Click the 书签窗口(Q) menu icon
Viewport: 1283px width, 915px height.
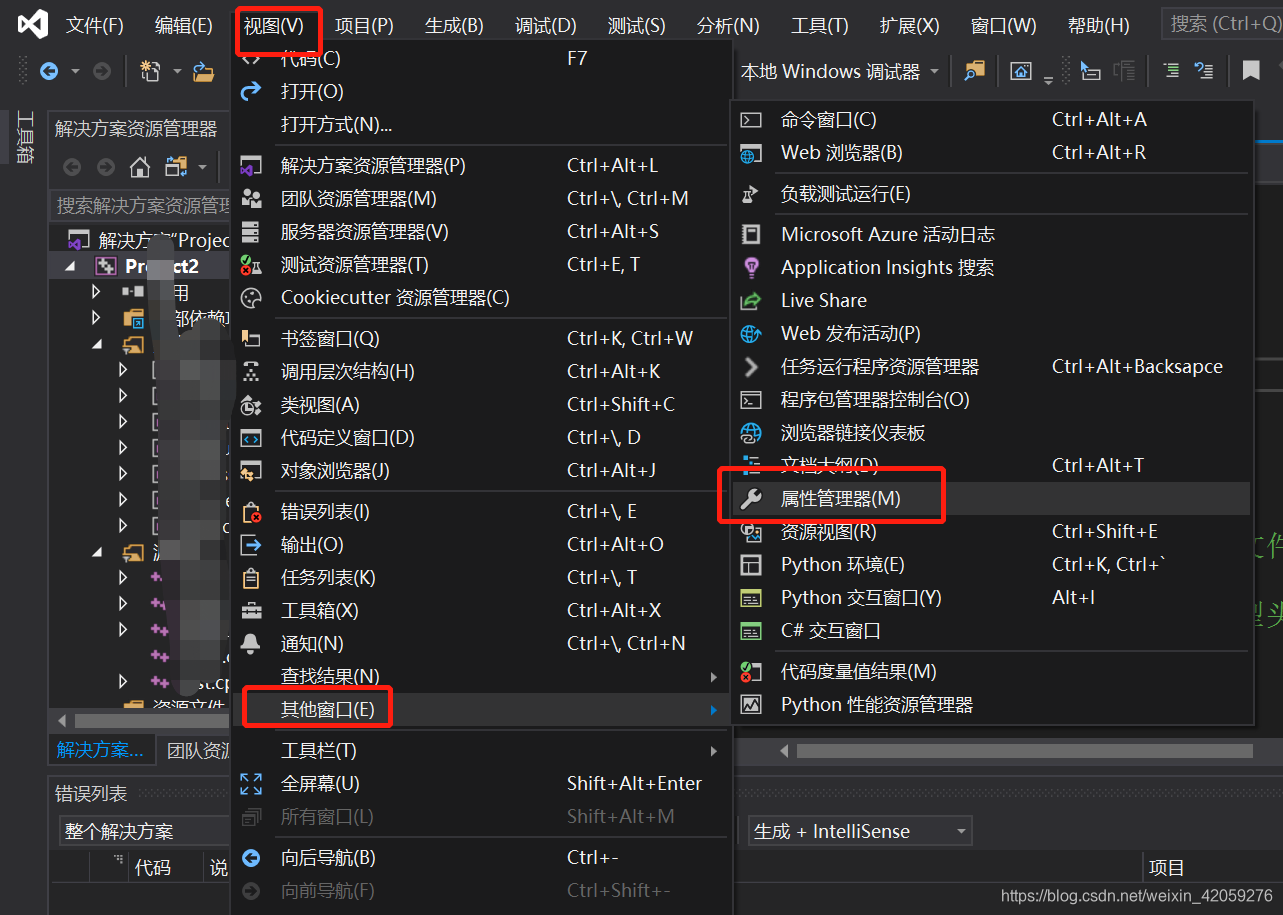click(x=251, y=339)
